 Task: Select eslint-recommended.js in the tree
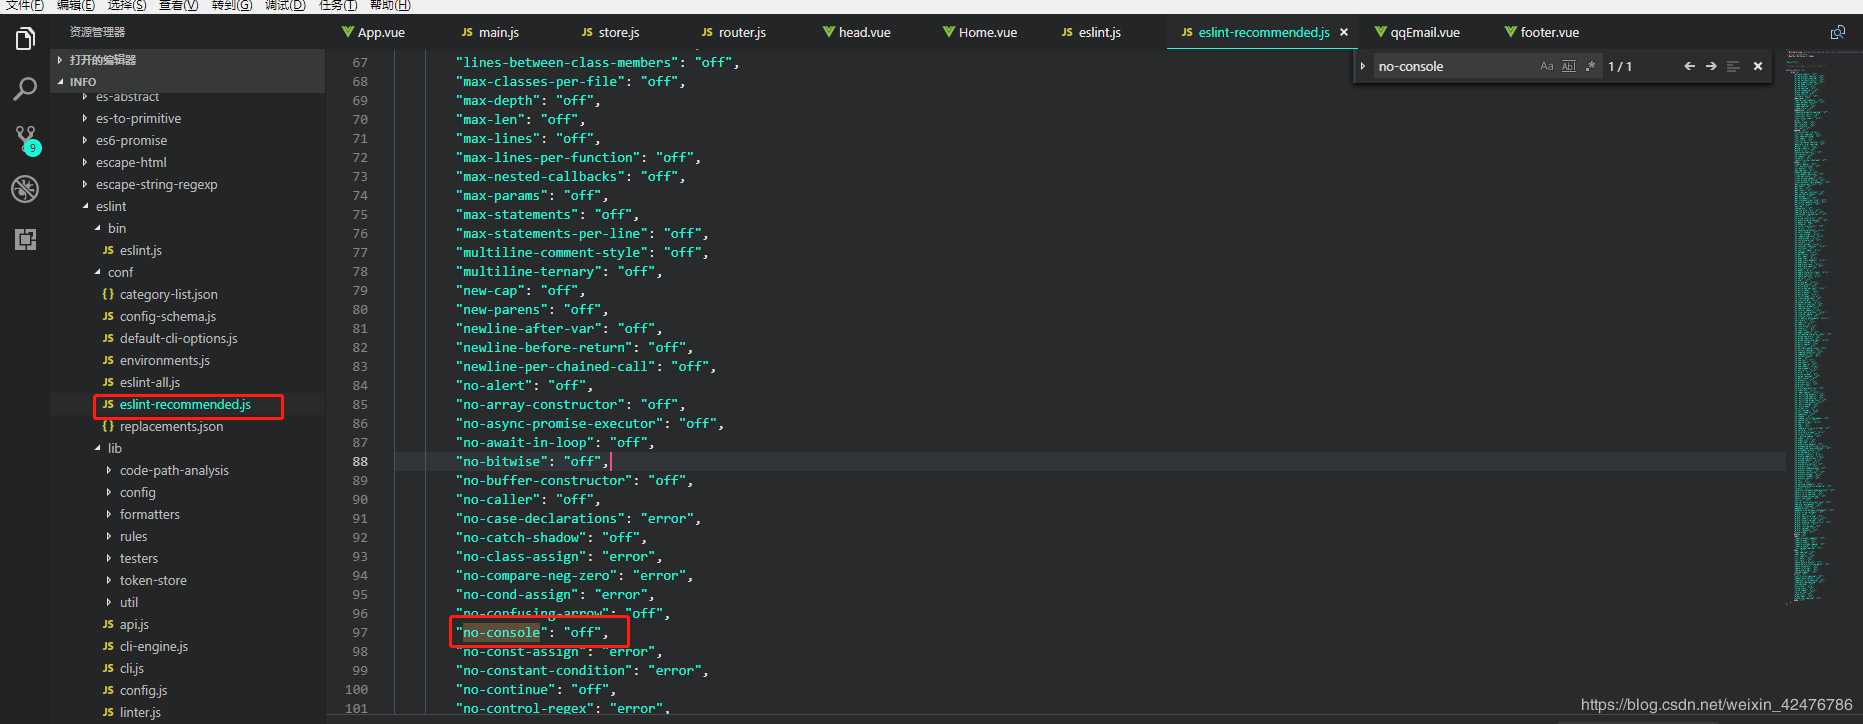tap(185, 404)
